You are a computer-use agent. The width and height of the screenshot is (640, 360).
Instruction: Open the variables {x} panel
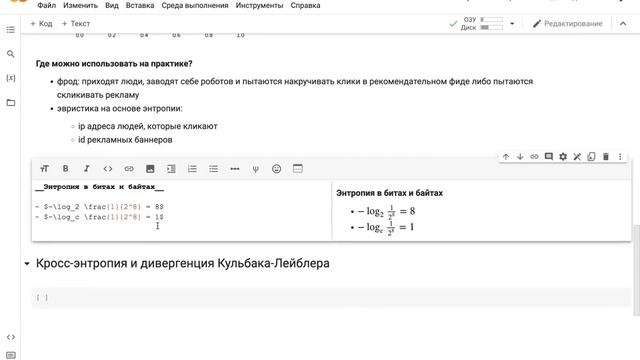click(11, 78)
